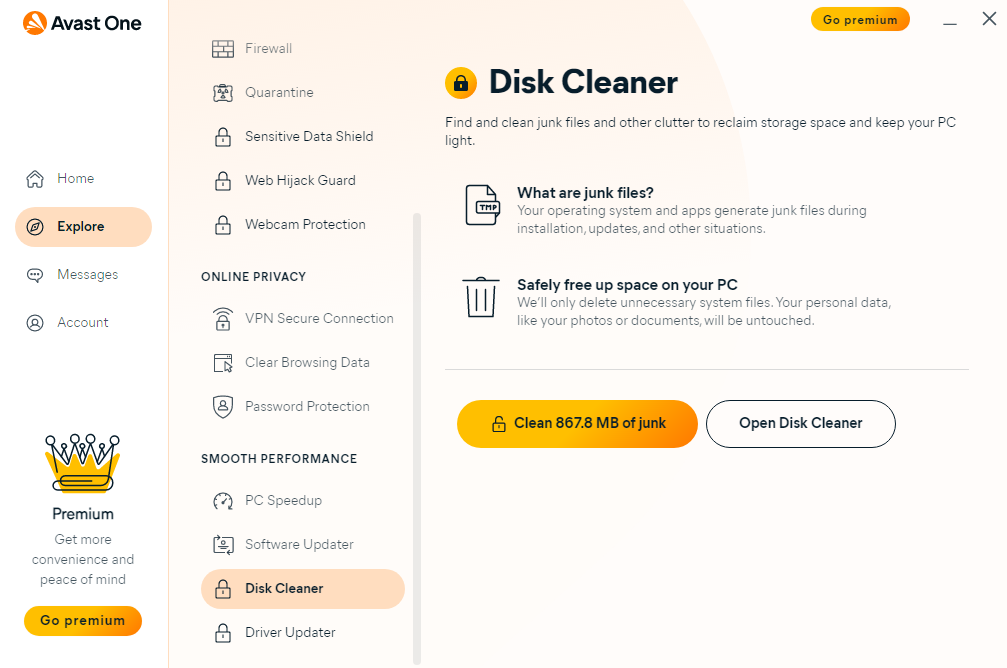
Task: Click the Avast One logo icon
Action: [x=35, y=23]
